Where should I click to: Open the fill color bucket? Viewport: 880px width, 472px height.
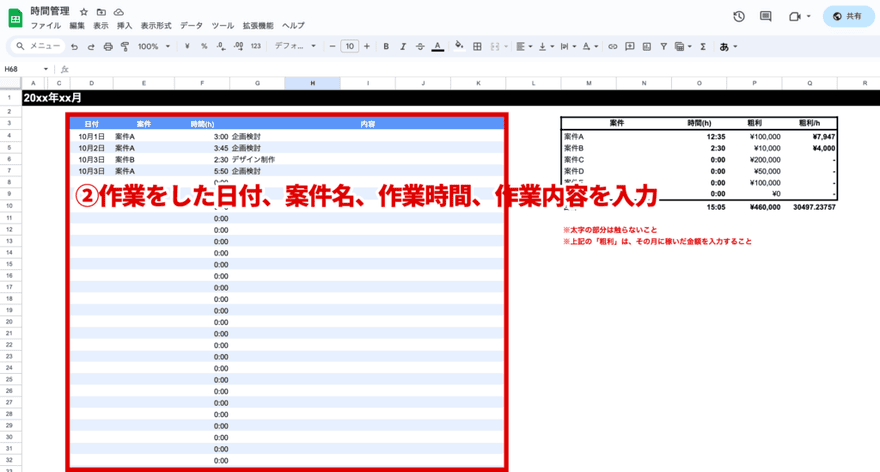click(459, 47)
